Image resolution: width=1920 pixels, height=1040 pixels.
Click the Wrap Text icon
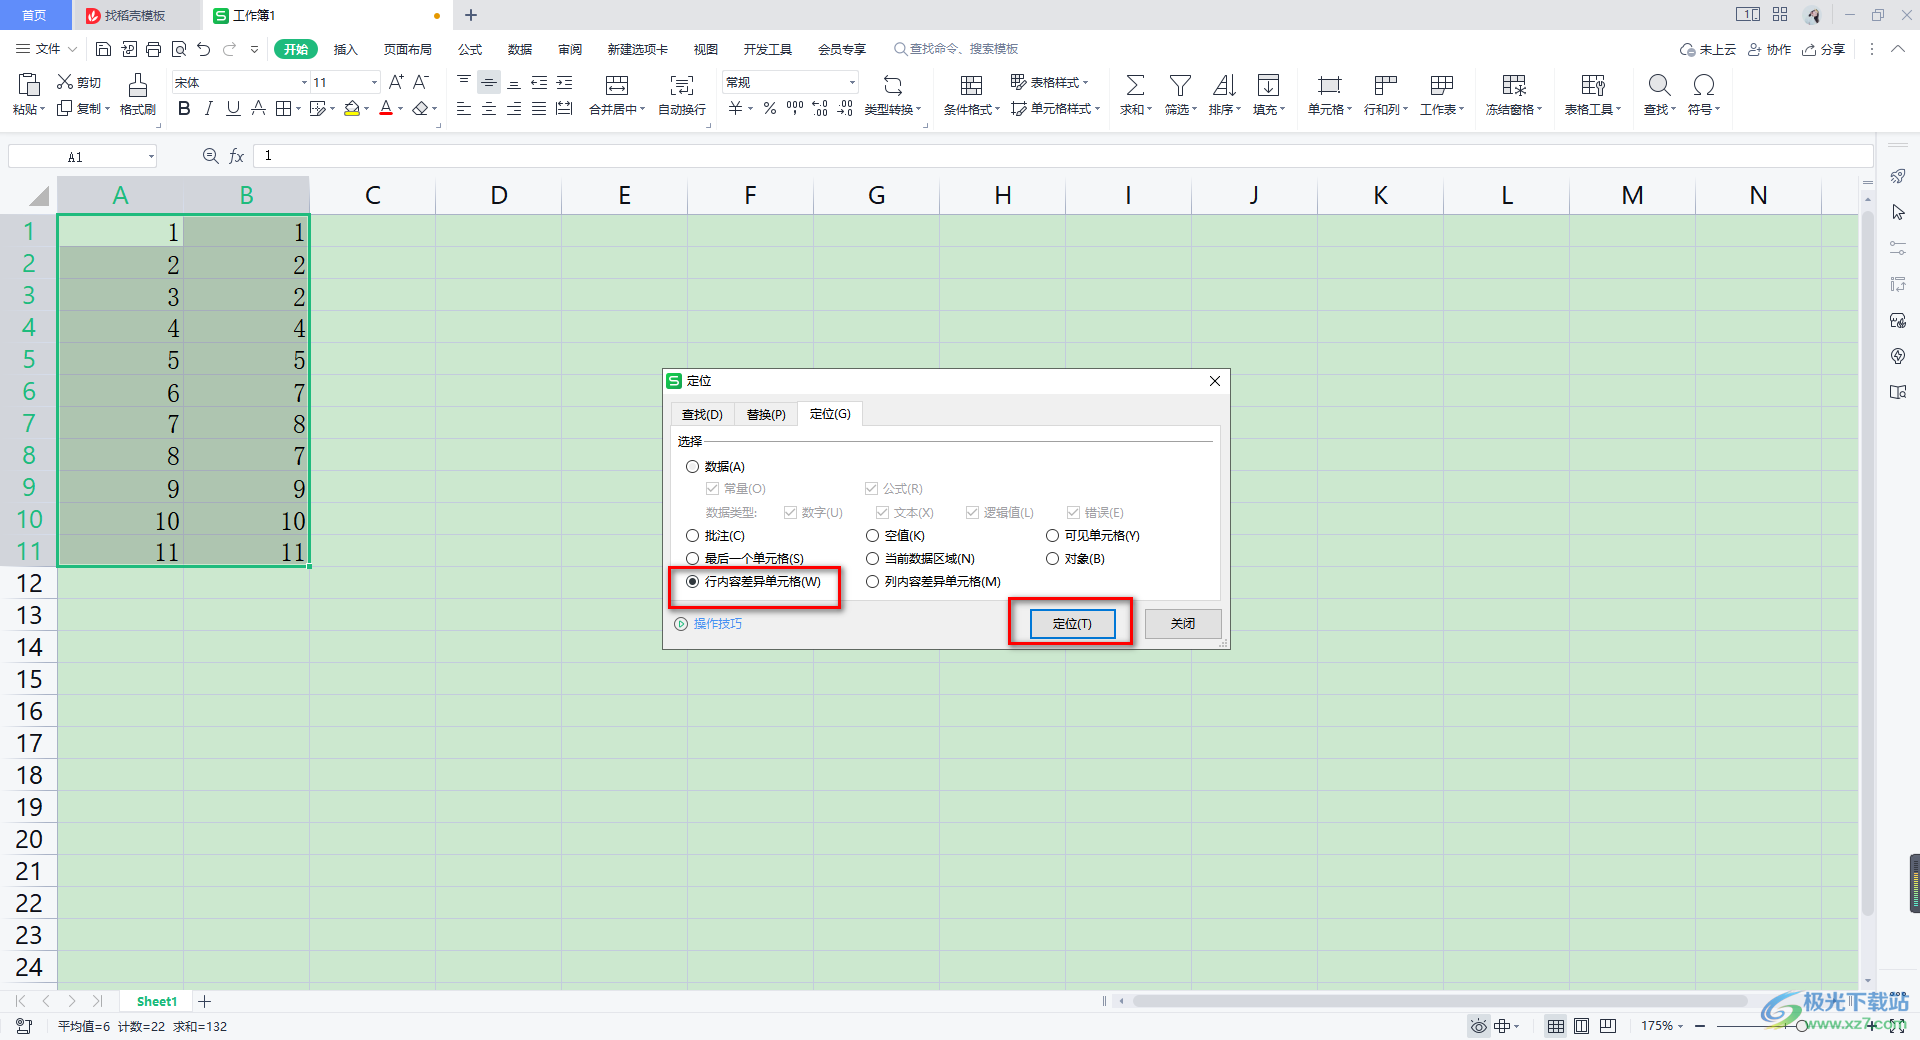click(682, 85)
